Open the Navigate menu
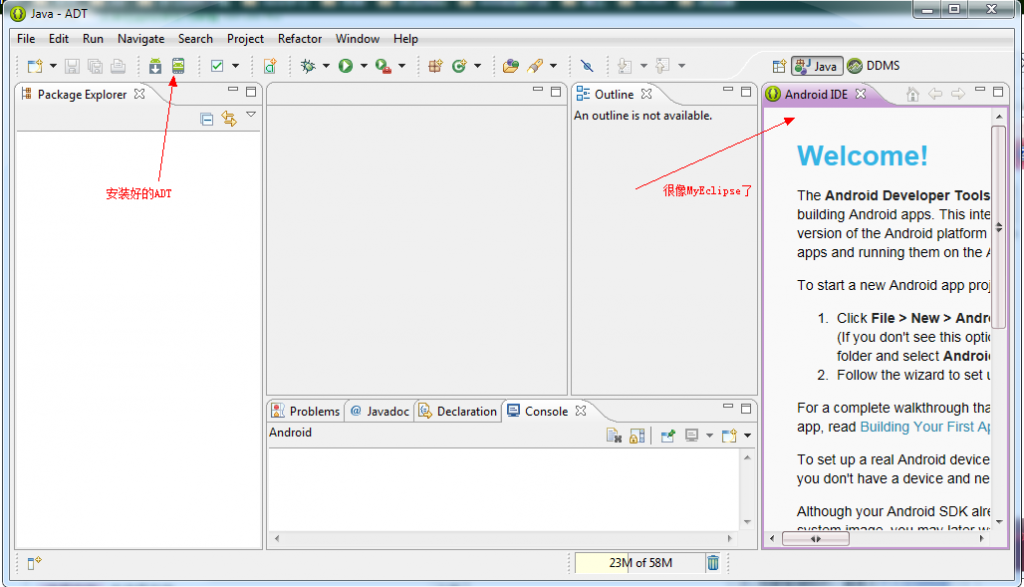1024x587 pixels. coord(141,39)
